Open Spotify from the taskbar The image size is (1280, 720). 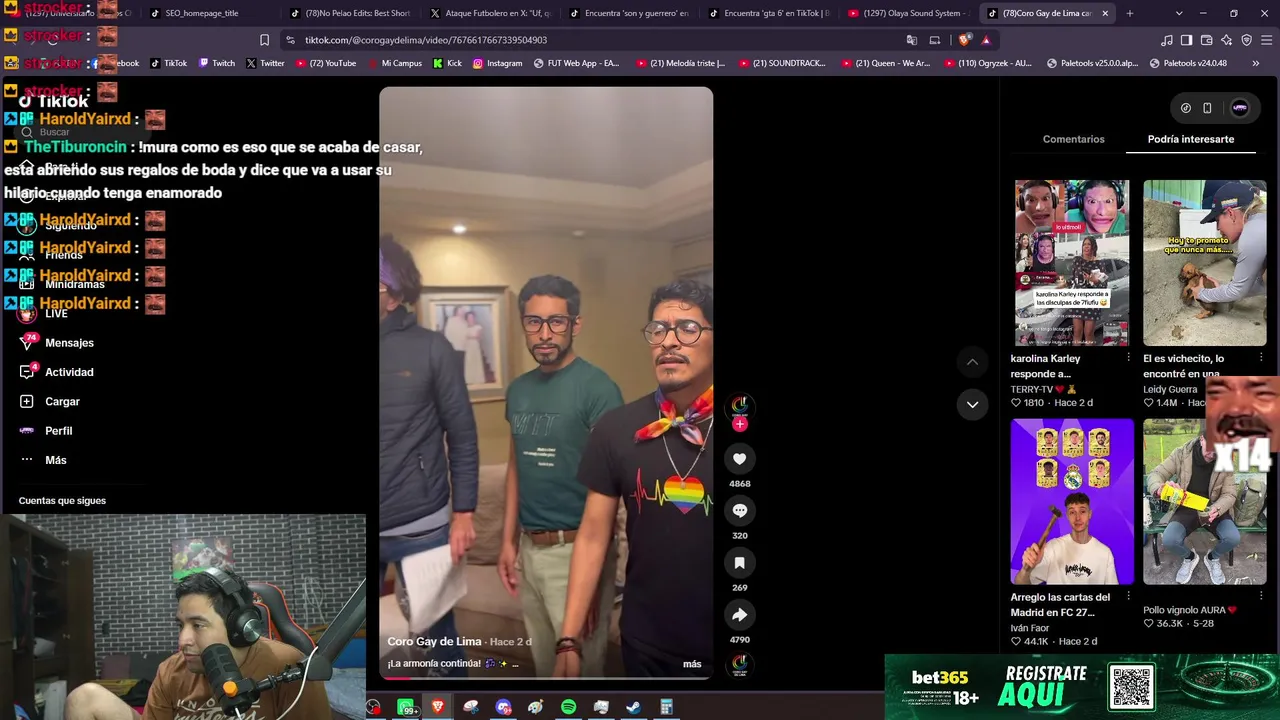(x=568, y=708)
